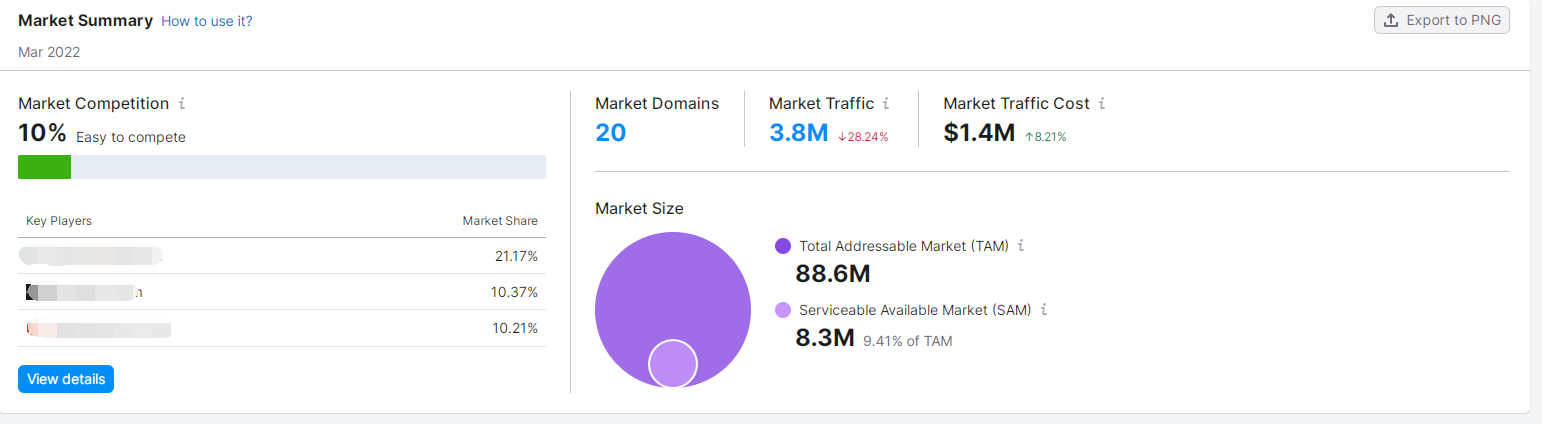This screenshot has width=1542, height=424.
Task: Open the How to use it link
Action: pyautogui.click(x=206, y=21)
